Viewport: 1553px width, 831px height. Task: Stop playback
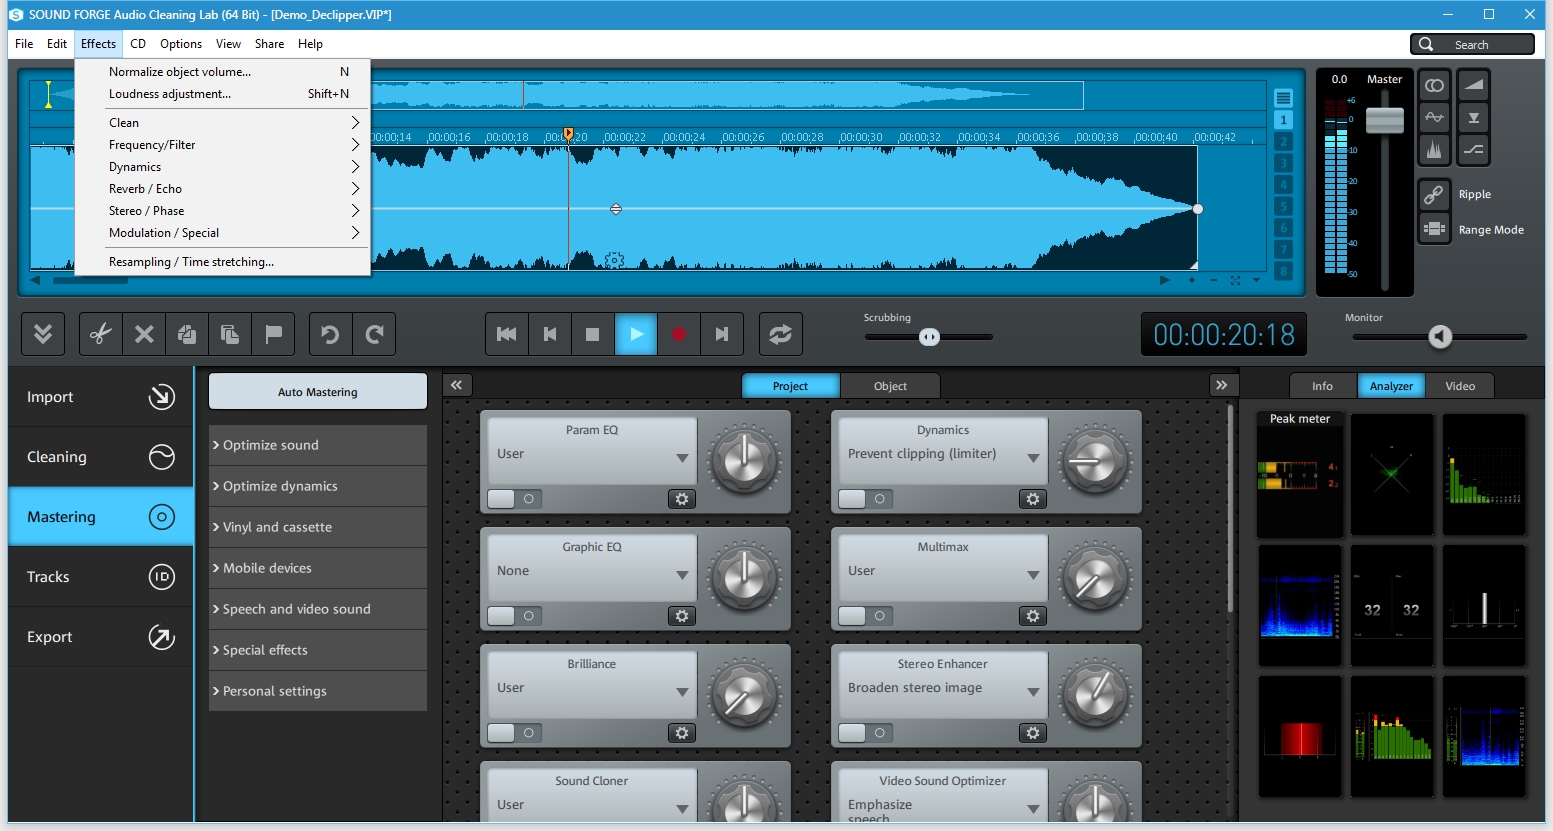tap(593, 334)
